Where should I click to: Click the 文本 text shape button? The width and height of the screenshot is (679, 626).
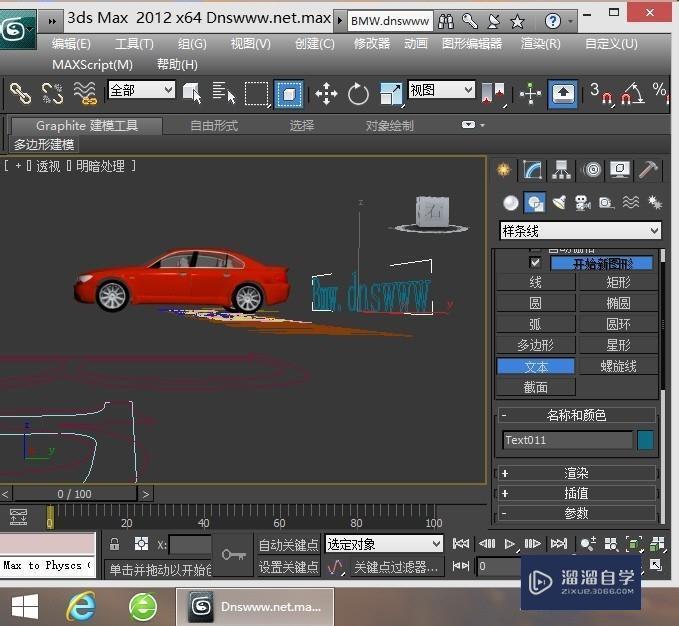click(x=535, y=366)
